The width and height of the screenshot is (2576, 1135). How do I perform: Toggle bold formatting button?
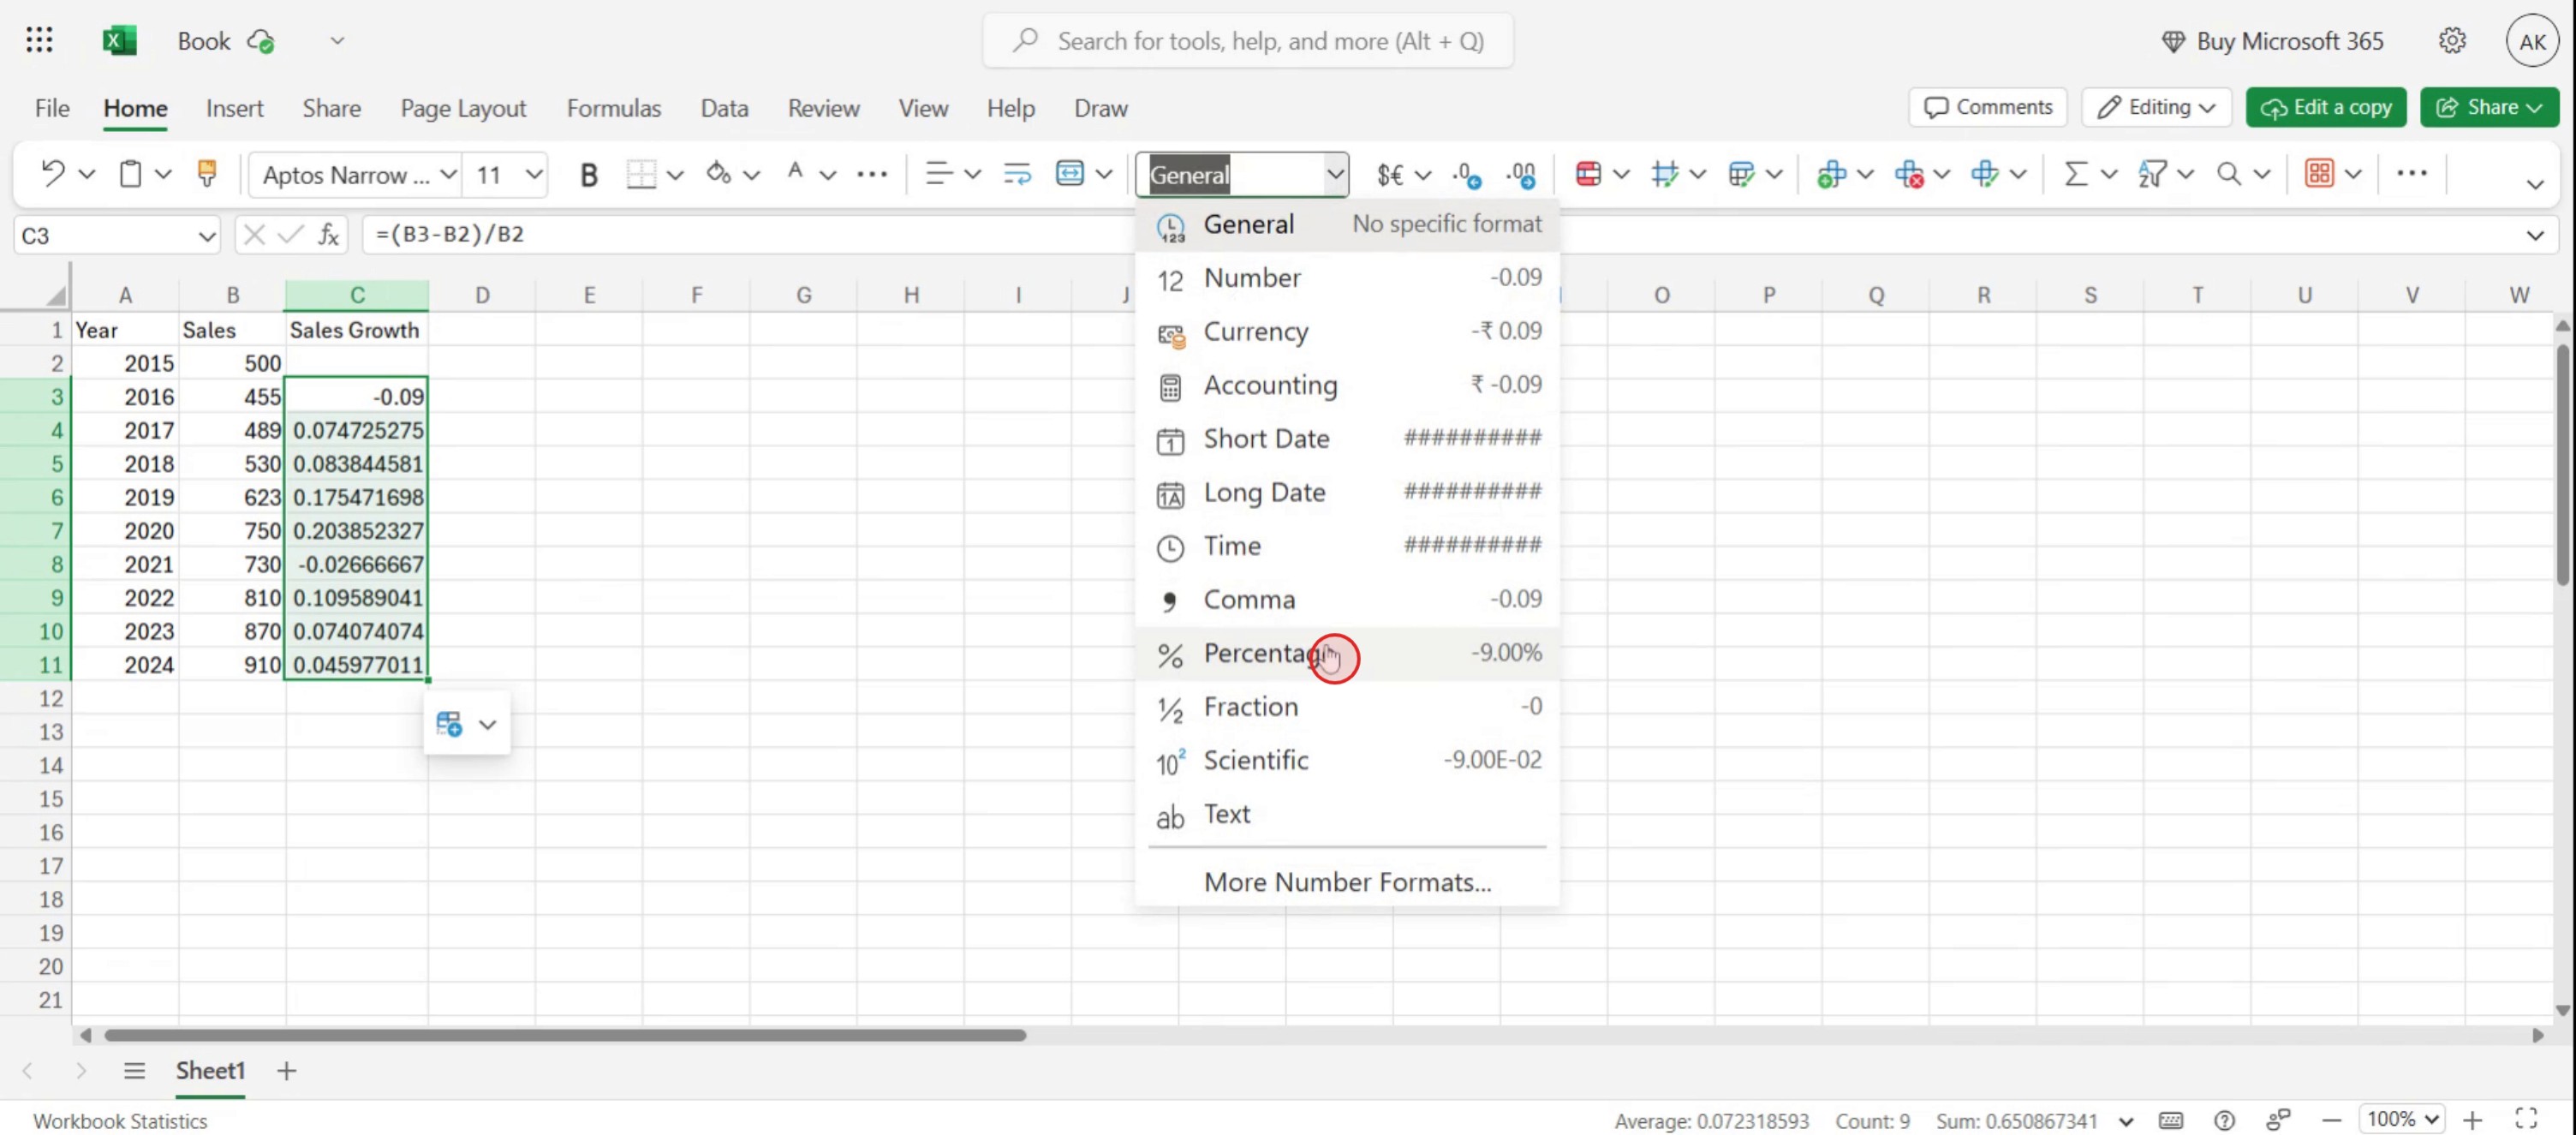(x=588, y=175)
